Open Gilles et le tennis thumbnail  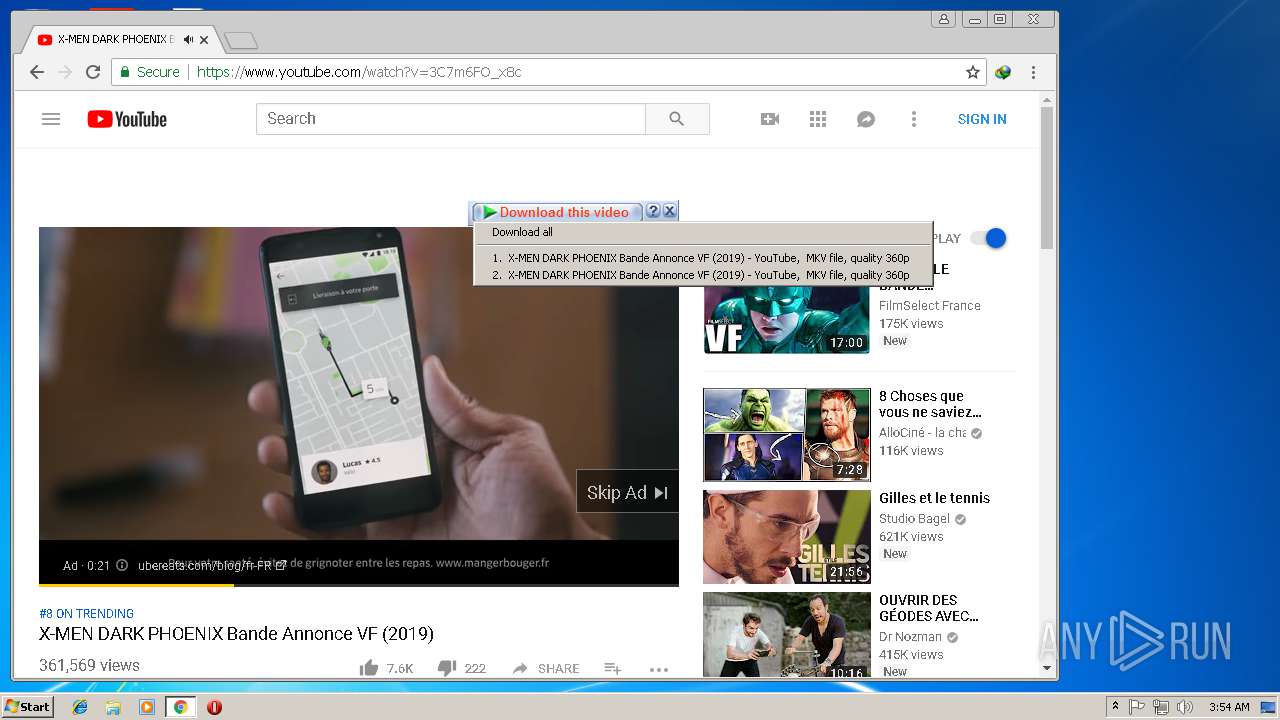787,537
